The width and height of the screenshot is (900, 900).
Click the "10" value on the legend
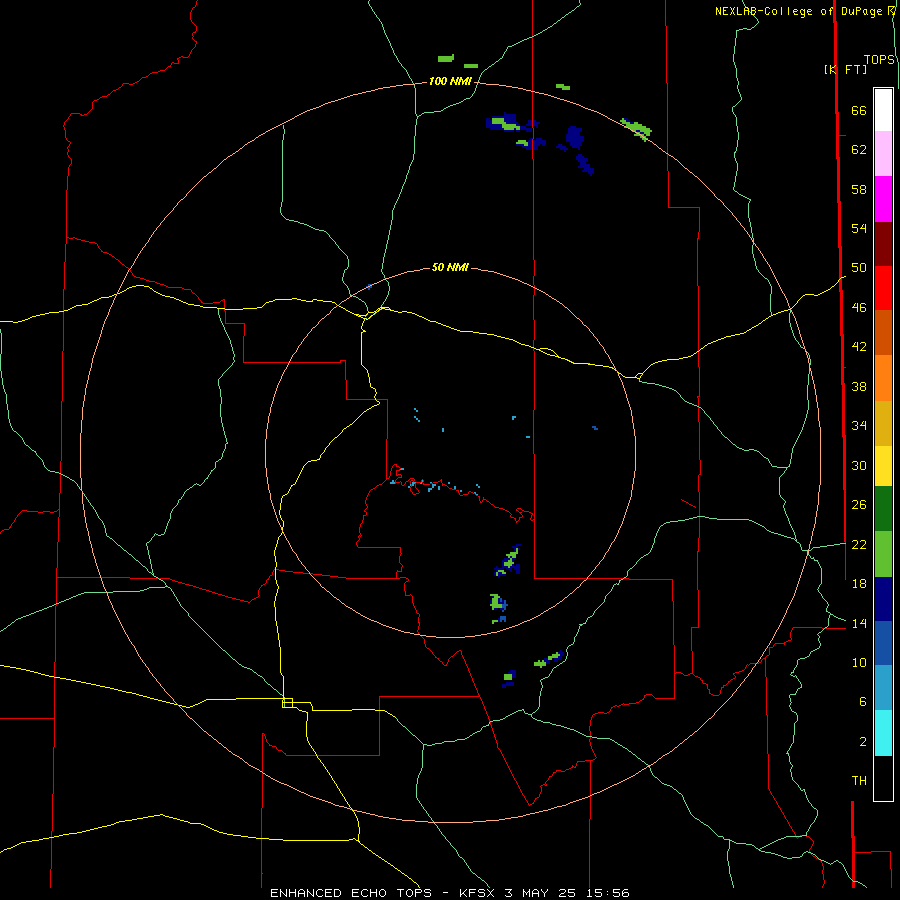click(859, 663)
